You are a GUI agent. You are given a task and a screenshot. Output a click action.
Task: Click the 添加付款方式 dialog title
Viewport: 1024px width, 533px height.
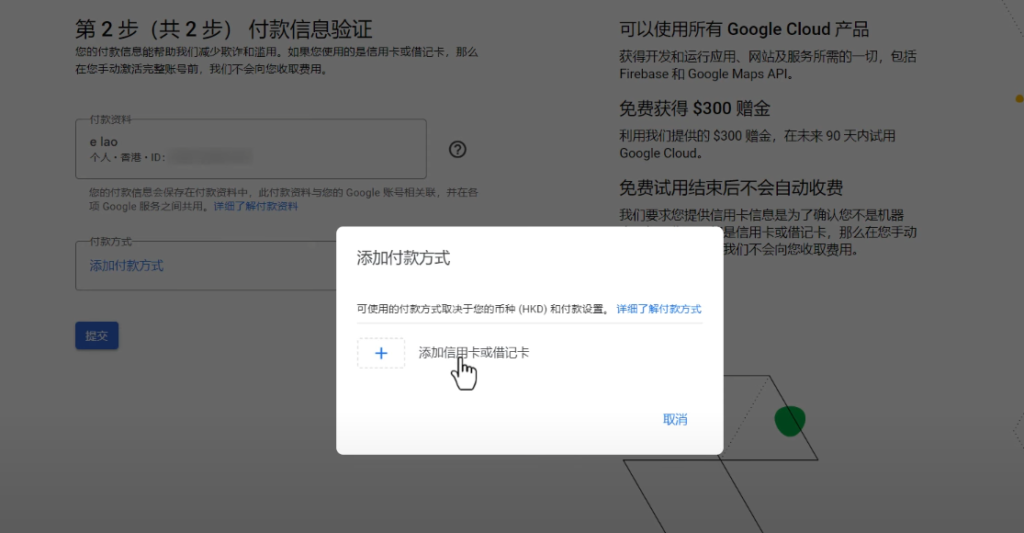(x=403, y=258)
